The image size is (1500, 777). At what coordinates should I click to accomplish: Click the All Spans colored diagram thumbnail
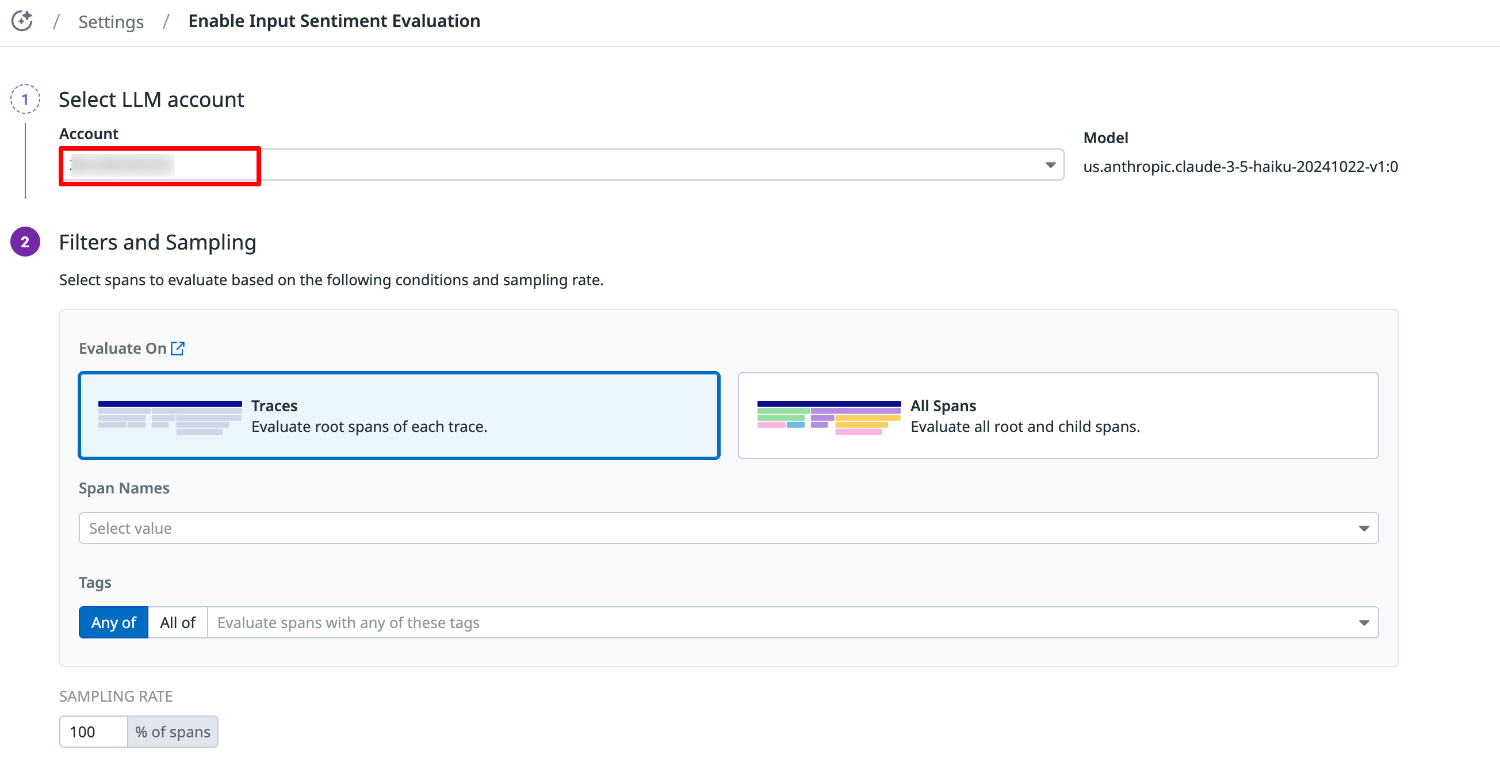click(829, 416)
